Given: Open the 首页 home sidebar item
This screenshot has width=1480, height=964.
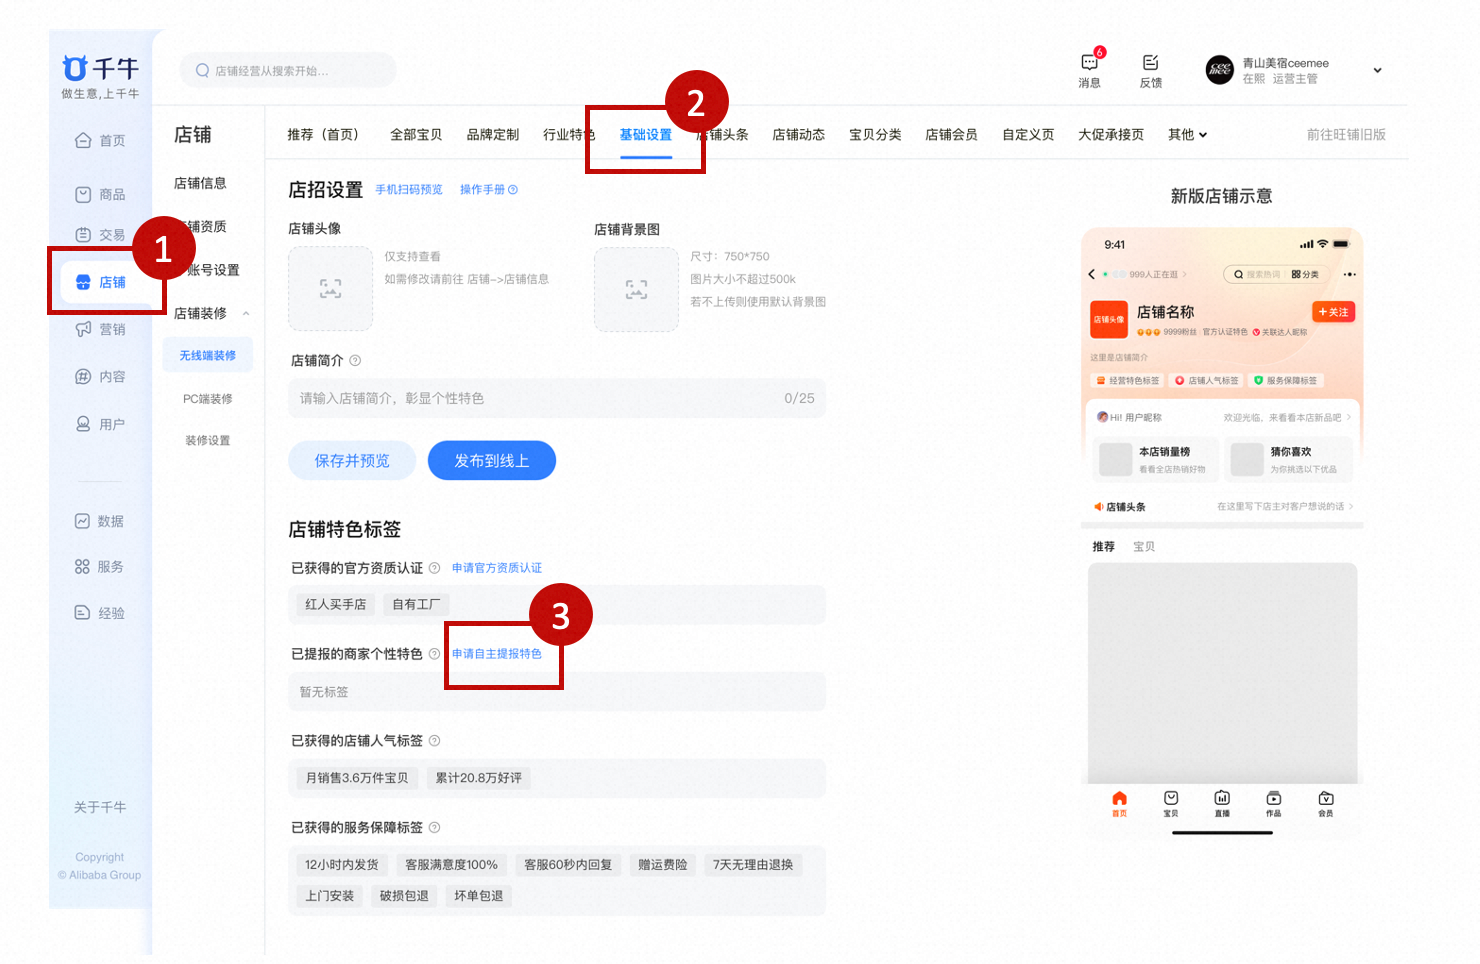Looking at the screenshot, I should pos(100,141).
